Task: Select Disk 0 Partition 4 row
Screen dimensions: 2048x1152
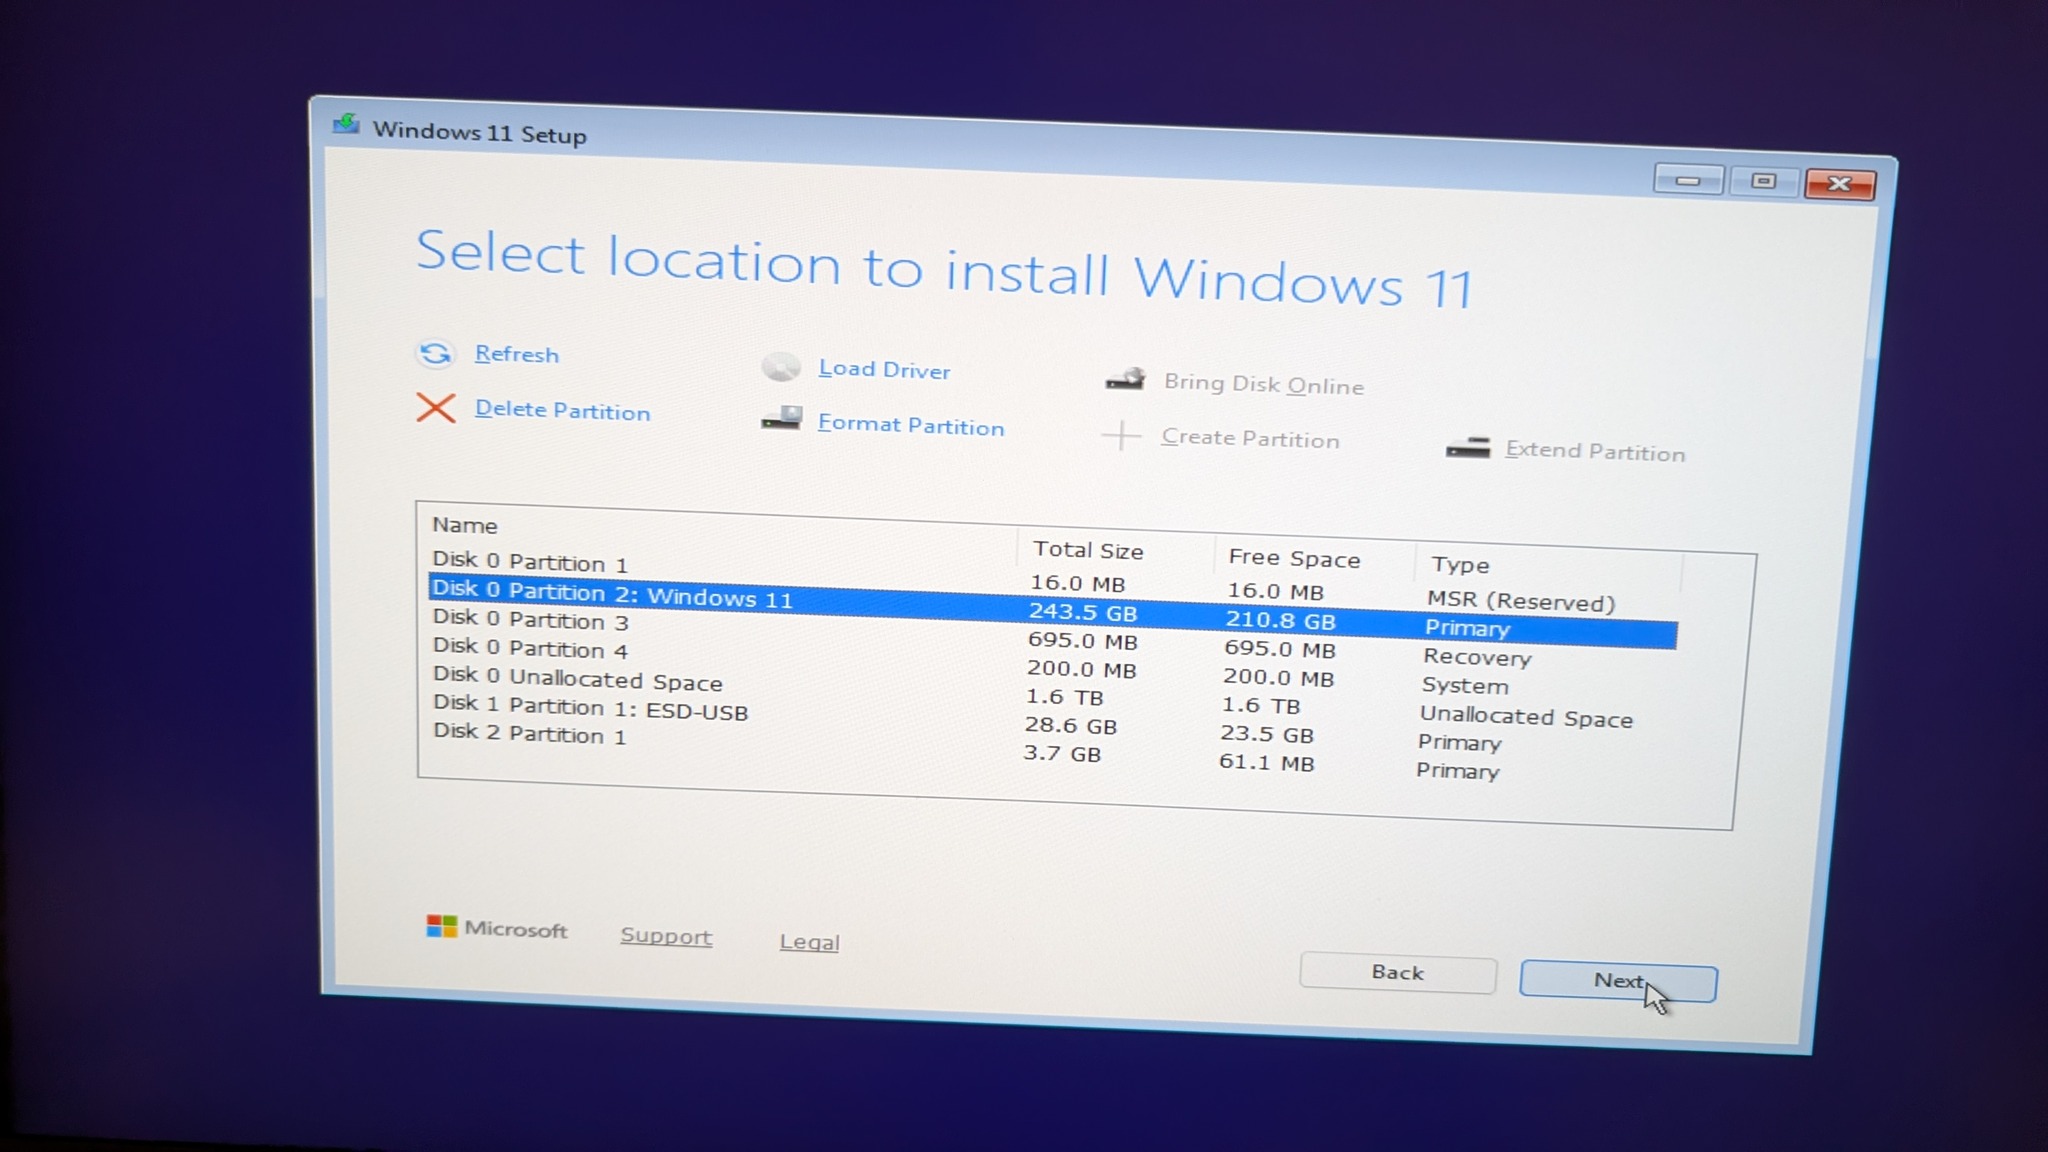Action: point(1051,667)
